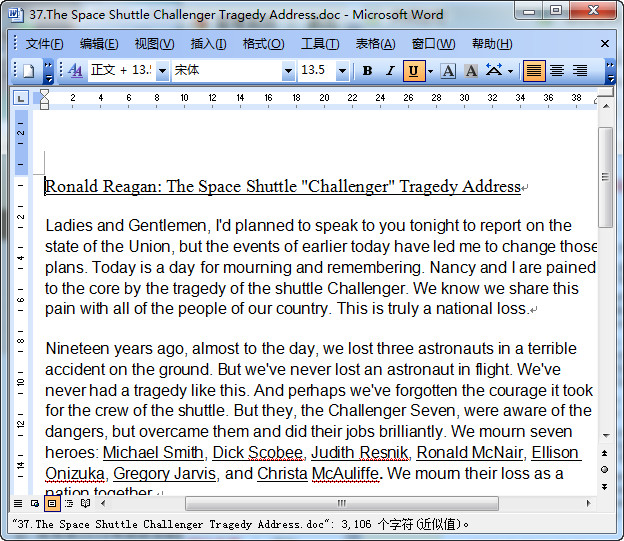Open the 编辑(E) menu
The width and height of the screenshot is (624, 541).
(x=99, y=44)
